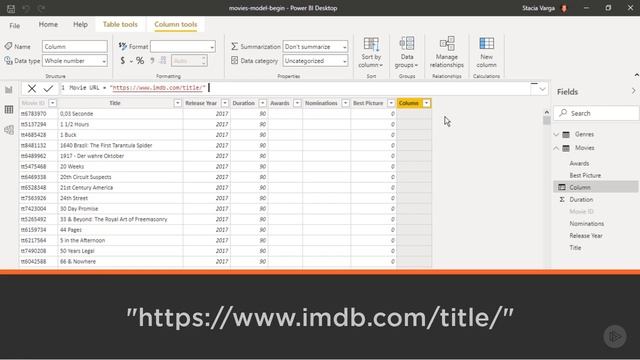The height and width of the screenshot is (360, 640).
Task: Select Awards field in Fields pane
Action: point(579,163)
